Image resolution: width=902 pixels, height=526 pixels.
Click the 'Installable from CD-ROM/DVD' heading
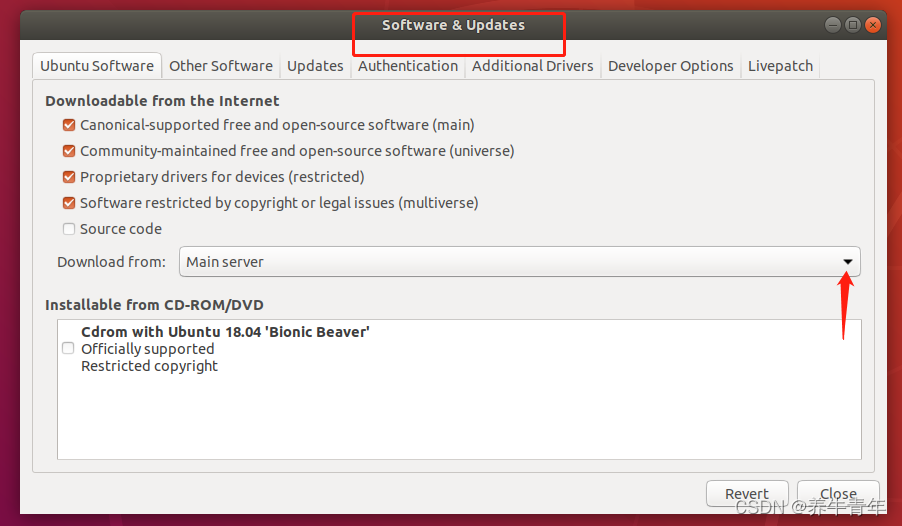[x=154, y=305]
